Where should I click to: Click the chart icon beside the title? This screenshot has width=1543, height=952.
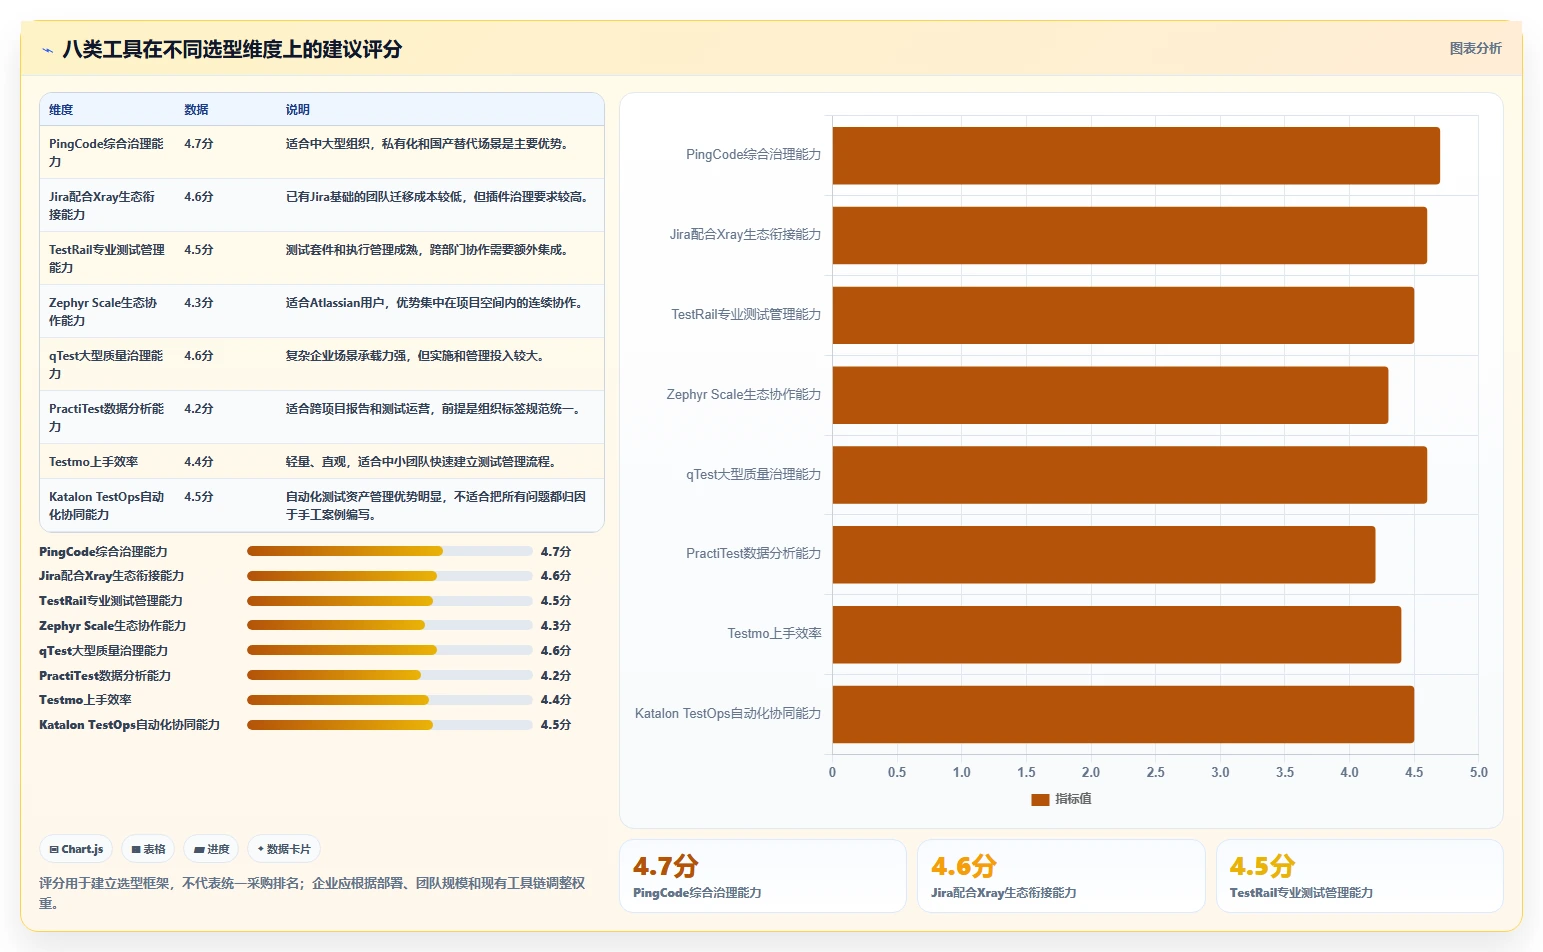47,50
